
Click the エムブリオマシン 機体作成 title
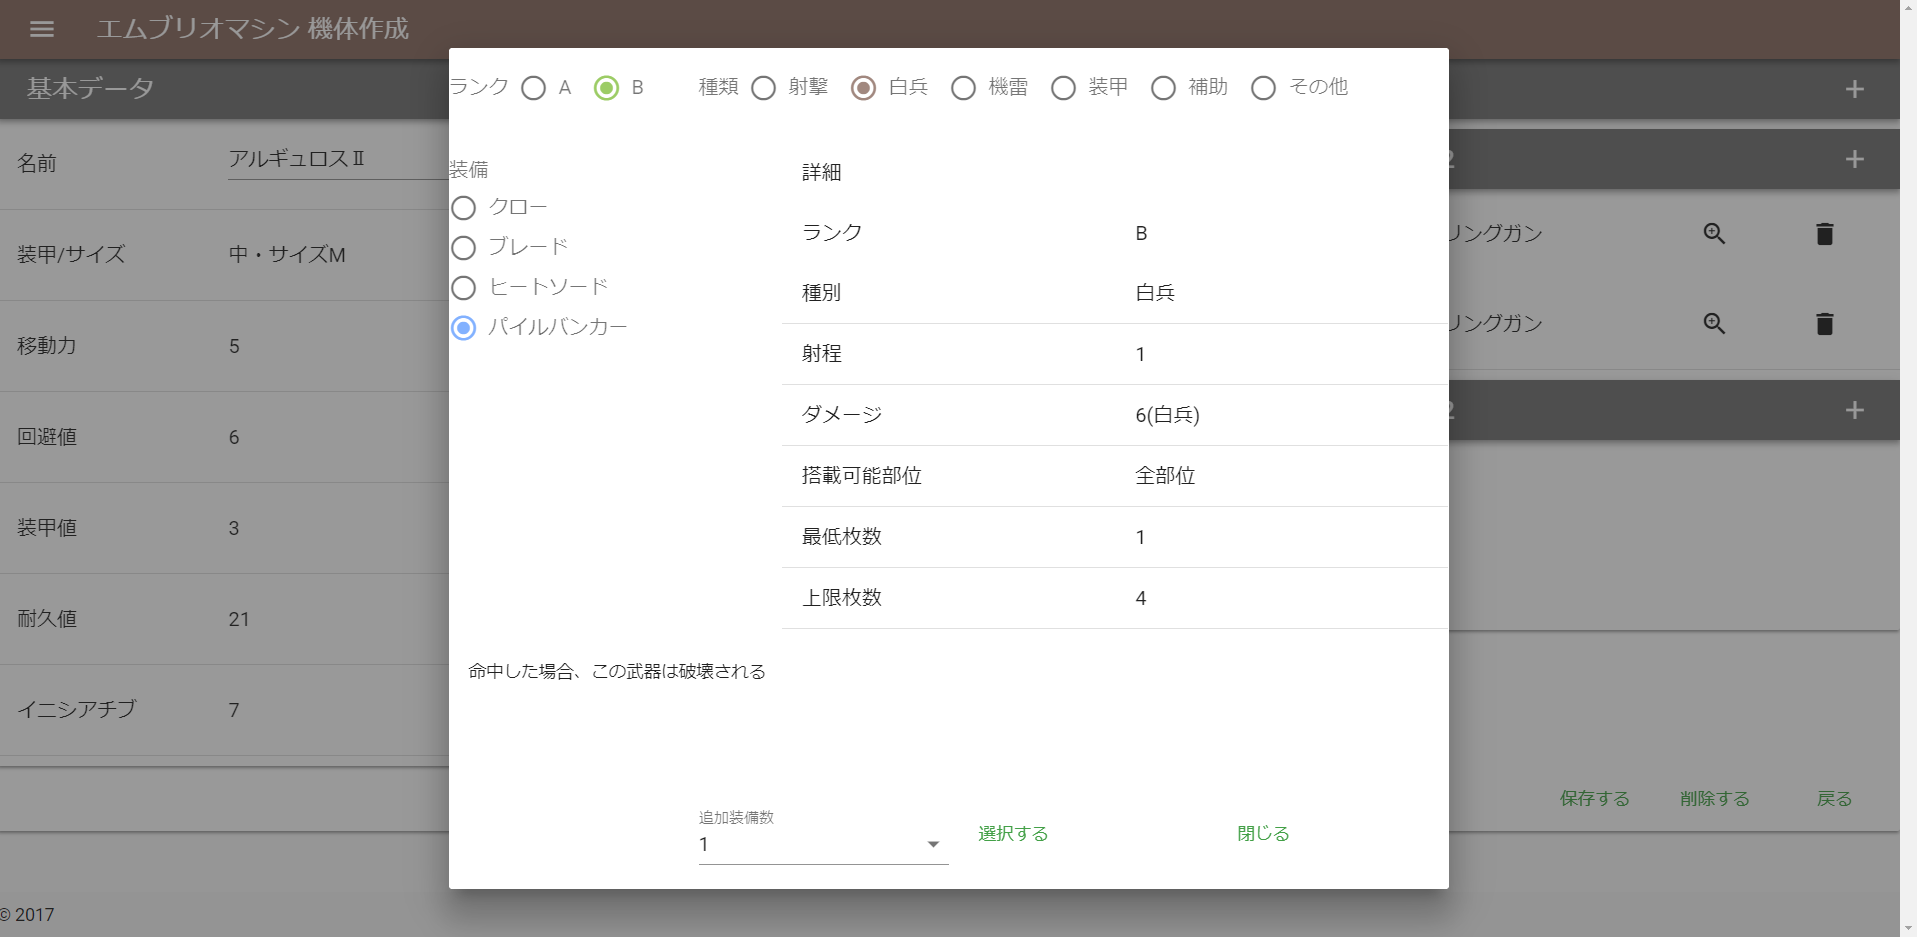253,29
